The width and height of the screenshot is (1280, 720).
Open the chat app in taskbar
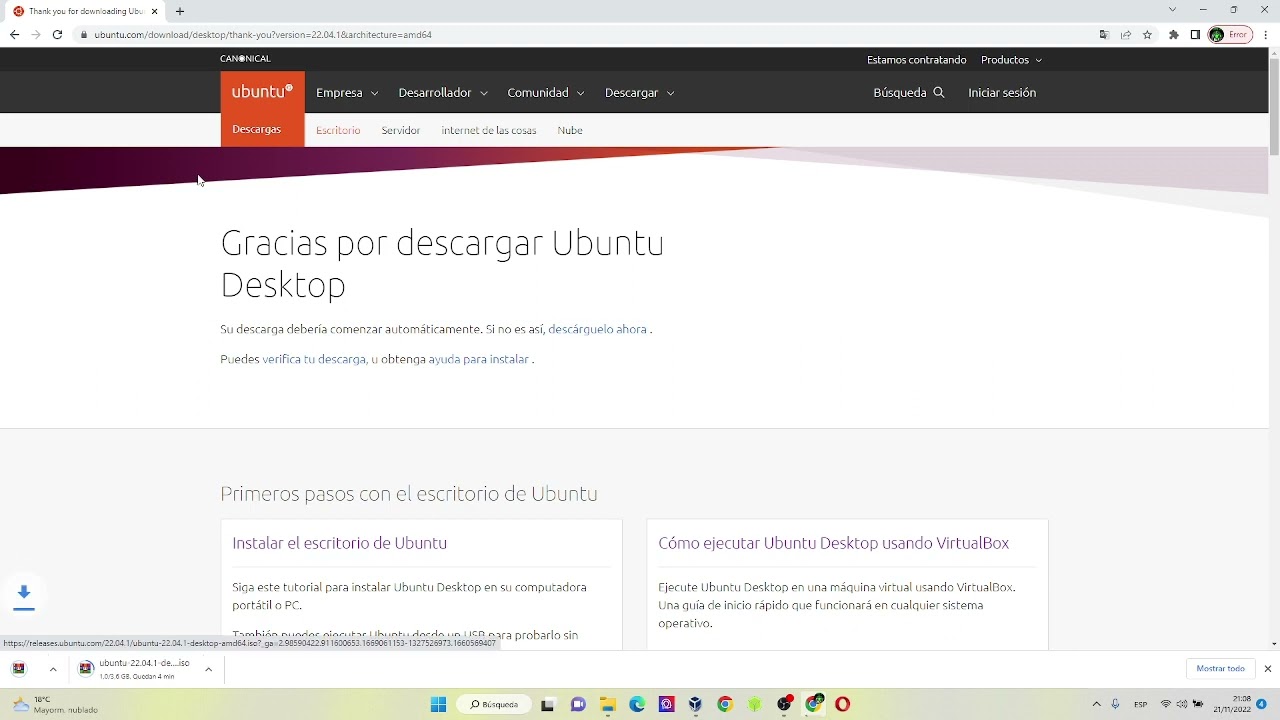coord(578,704)
